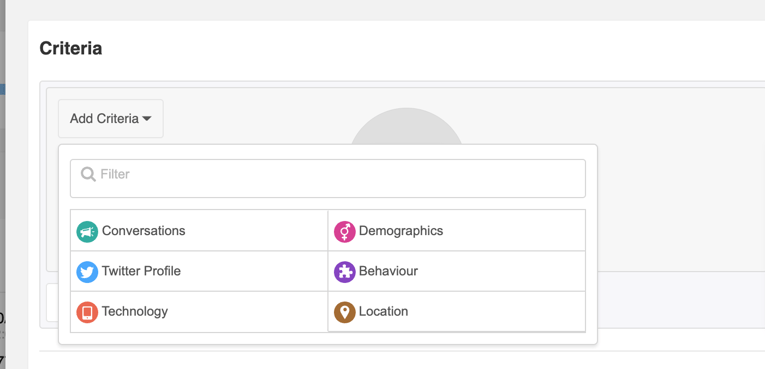Click the magnifier icon in Filter box
The height and width of the screenshot is (369, 765).
click(x=88, y=174)
